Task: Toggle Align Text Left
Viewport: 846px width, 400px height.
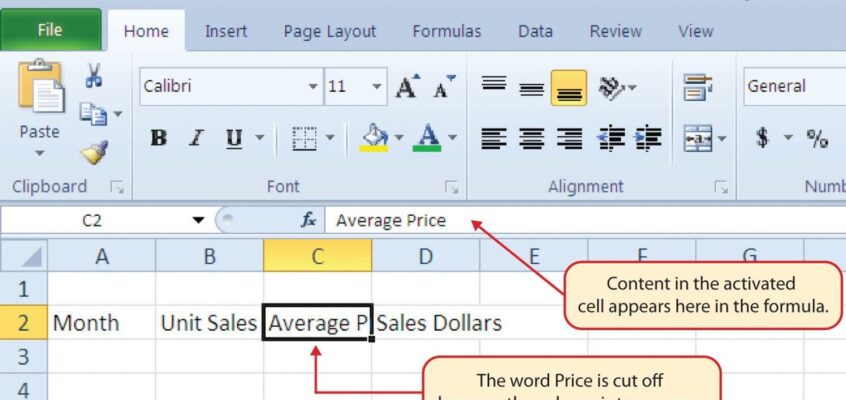Action: (494, 138)
